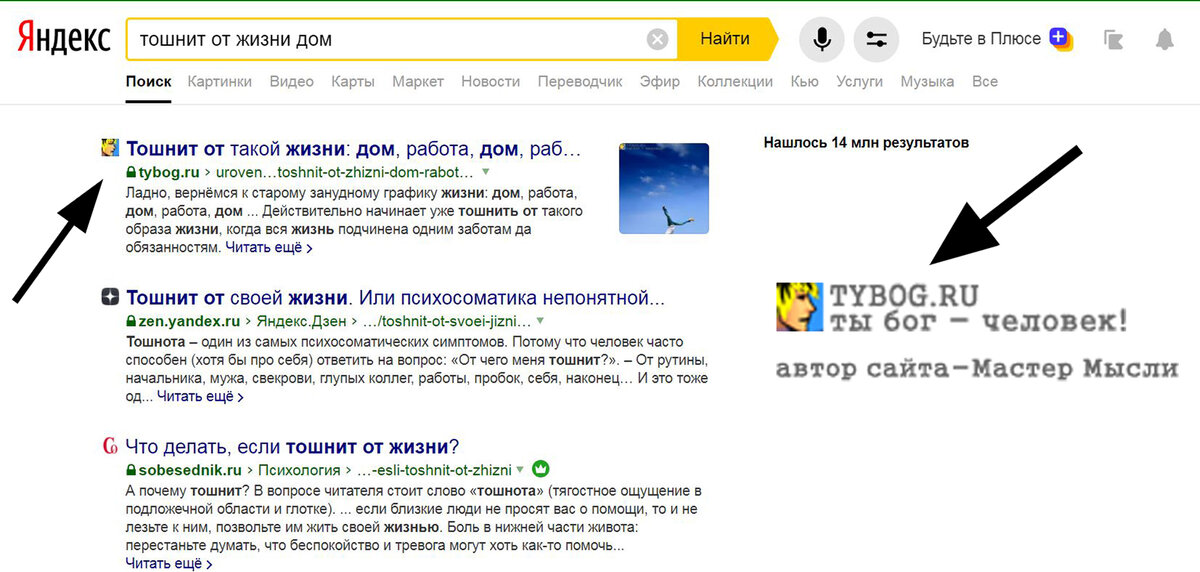Expand 'Читать ещё' in the sobesednik result
Viewport: 1200px width, 572px height.
169,564
